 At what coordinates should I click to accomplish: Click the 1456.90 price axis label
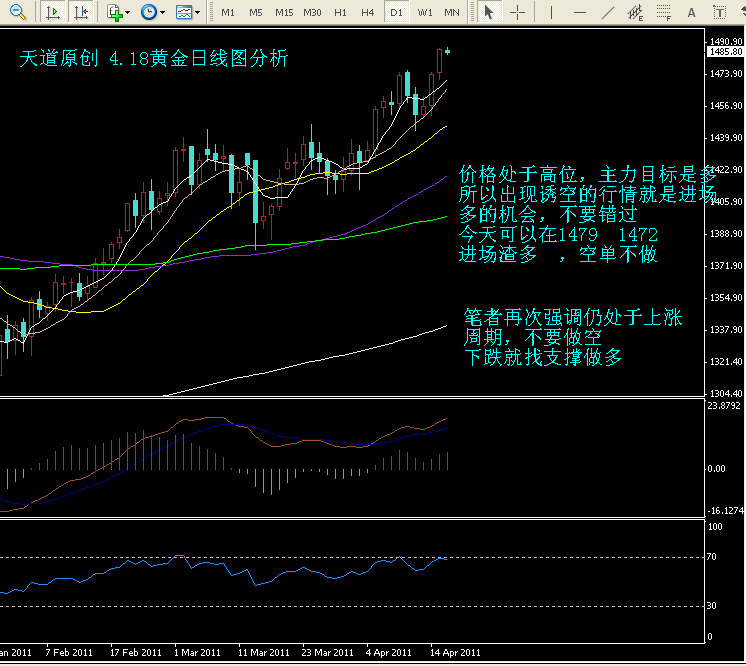pos(726,105)
